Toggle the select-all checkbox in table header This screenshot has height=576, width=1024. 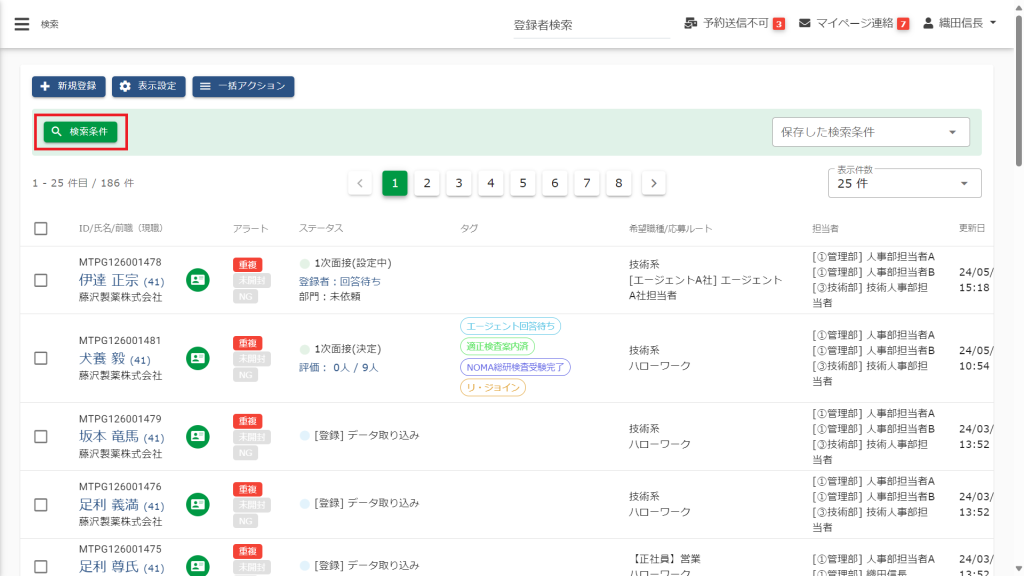[41, 229]
